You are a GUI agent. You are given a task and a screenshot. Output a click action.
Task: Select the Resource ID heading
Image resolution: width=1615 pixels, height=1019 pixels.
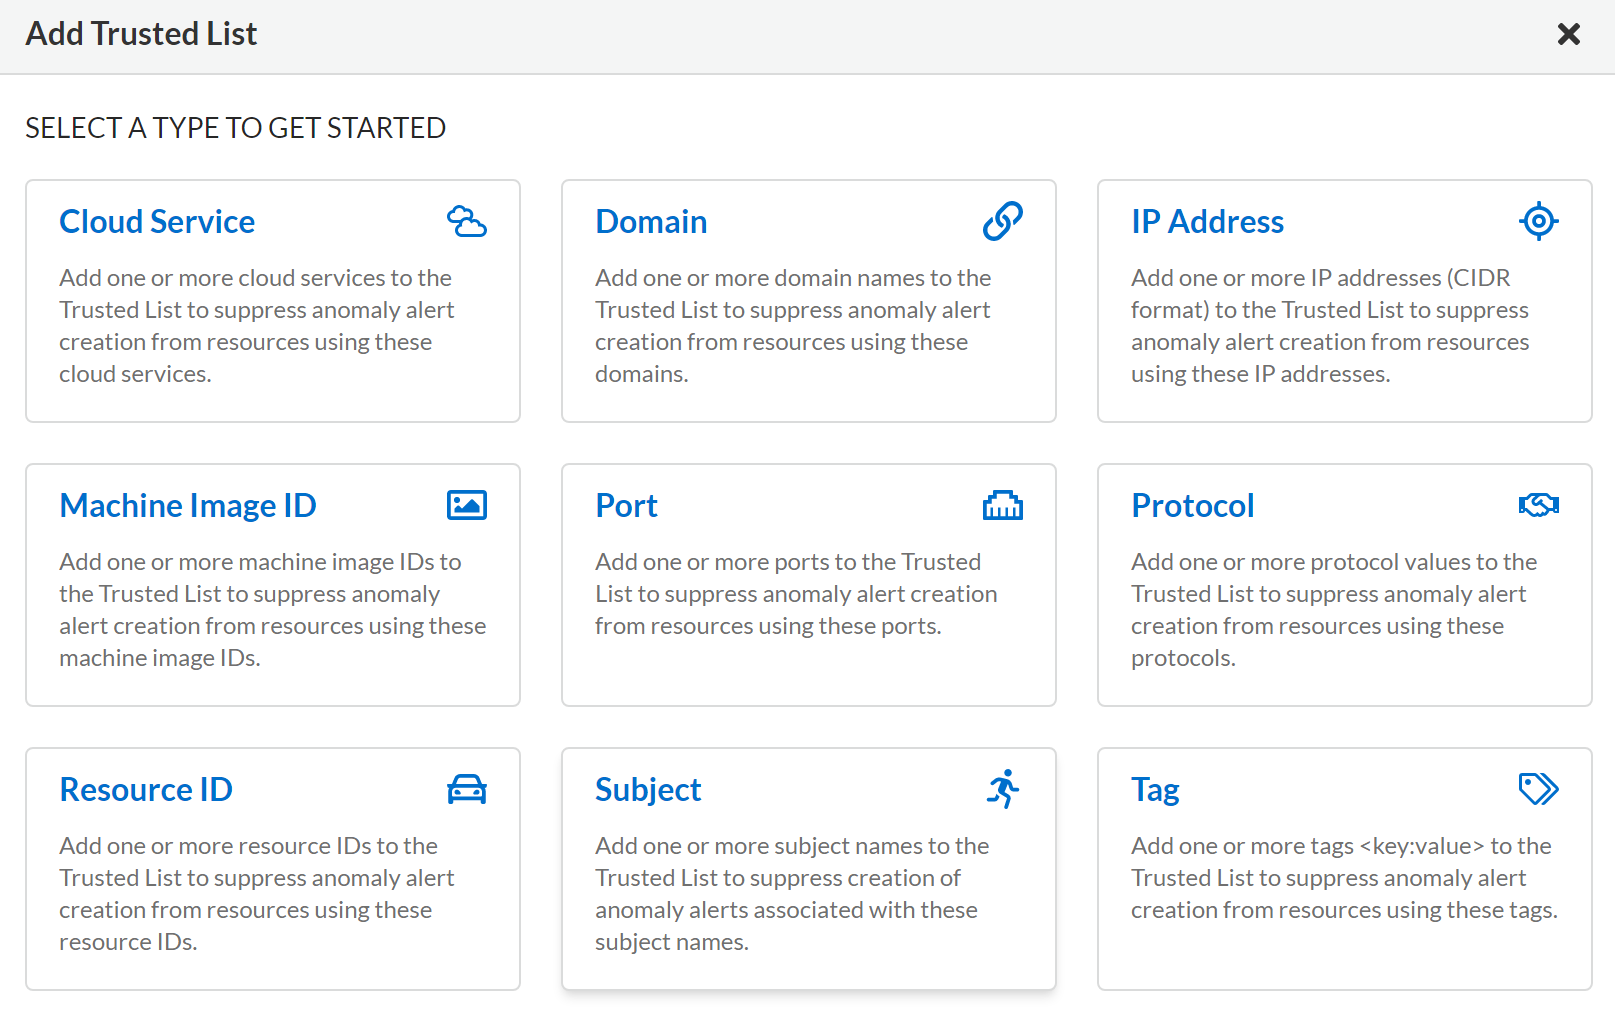tap(146, 789)
